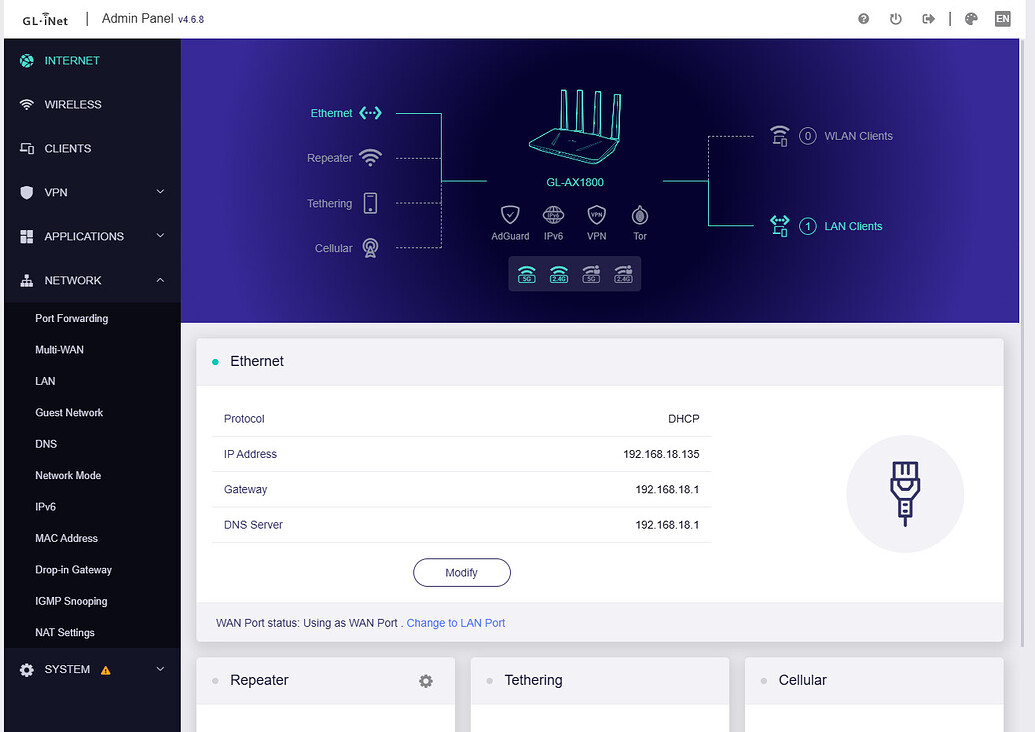Click the logout icon in header

point(928,18)
